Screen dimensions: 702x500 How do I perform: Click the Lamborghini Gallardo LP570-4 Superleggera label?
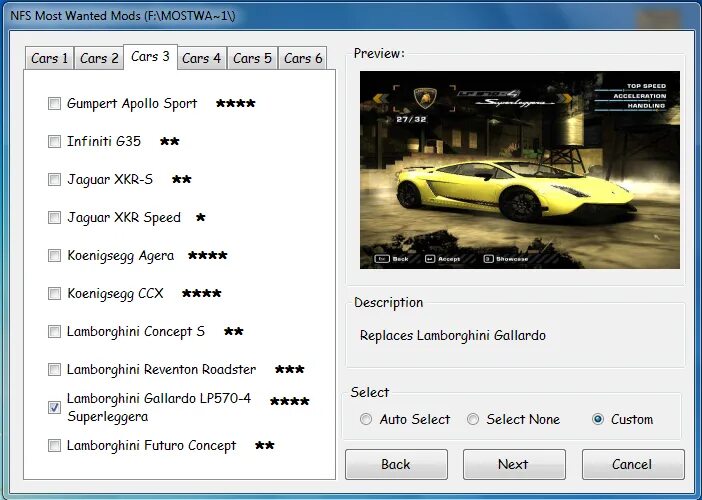tap(159, 407)
